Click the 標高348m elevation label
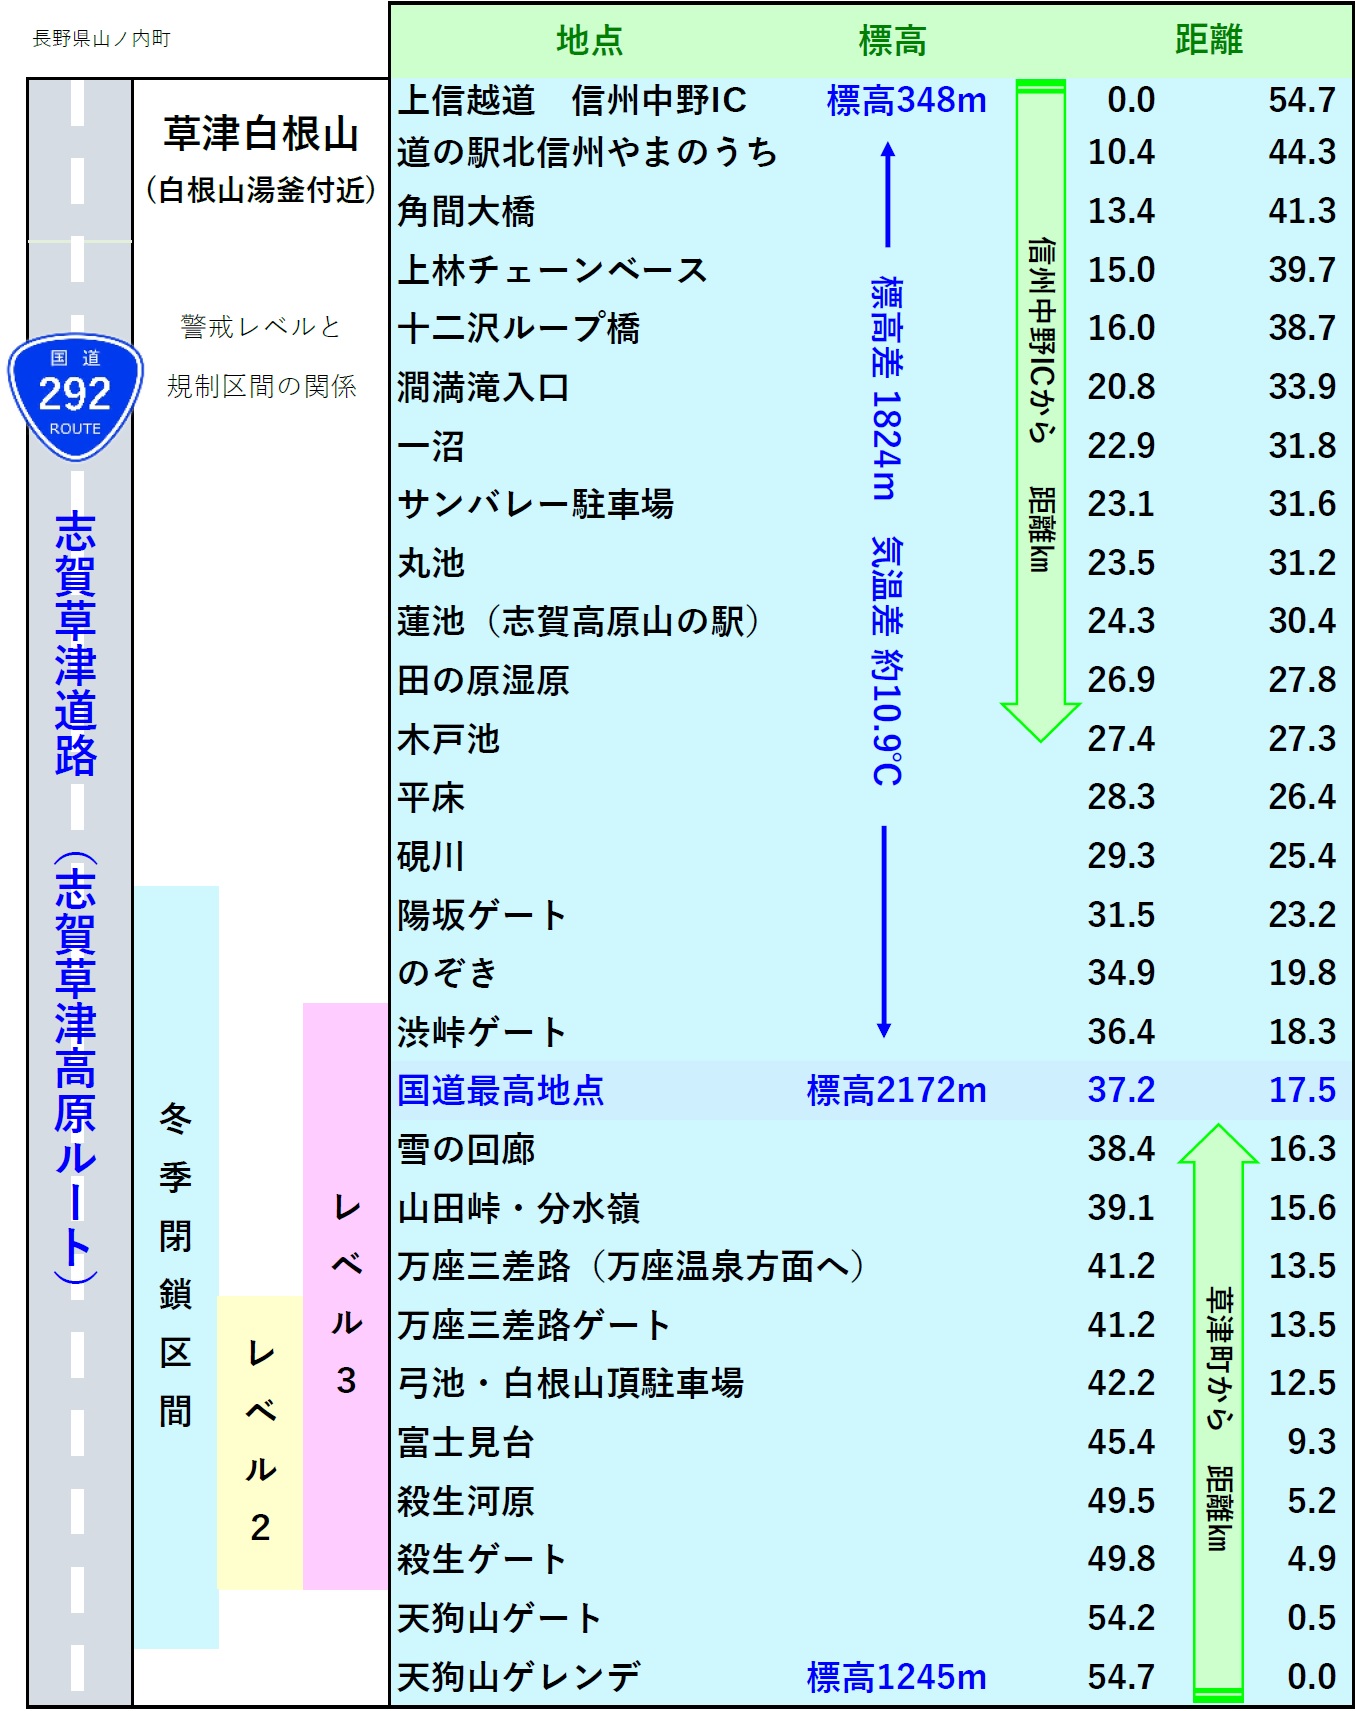This screenshot has width=1356, height=1711. tap(906, 100)
